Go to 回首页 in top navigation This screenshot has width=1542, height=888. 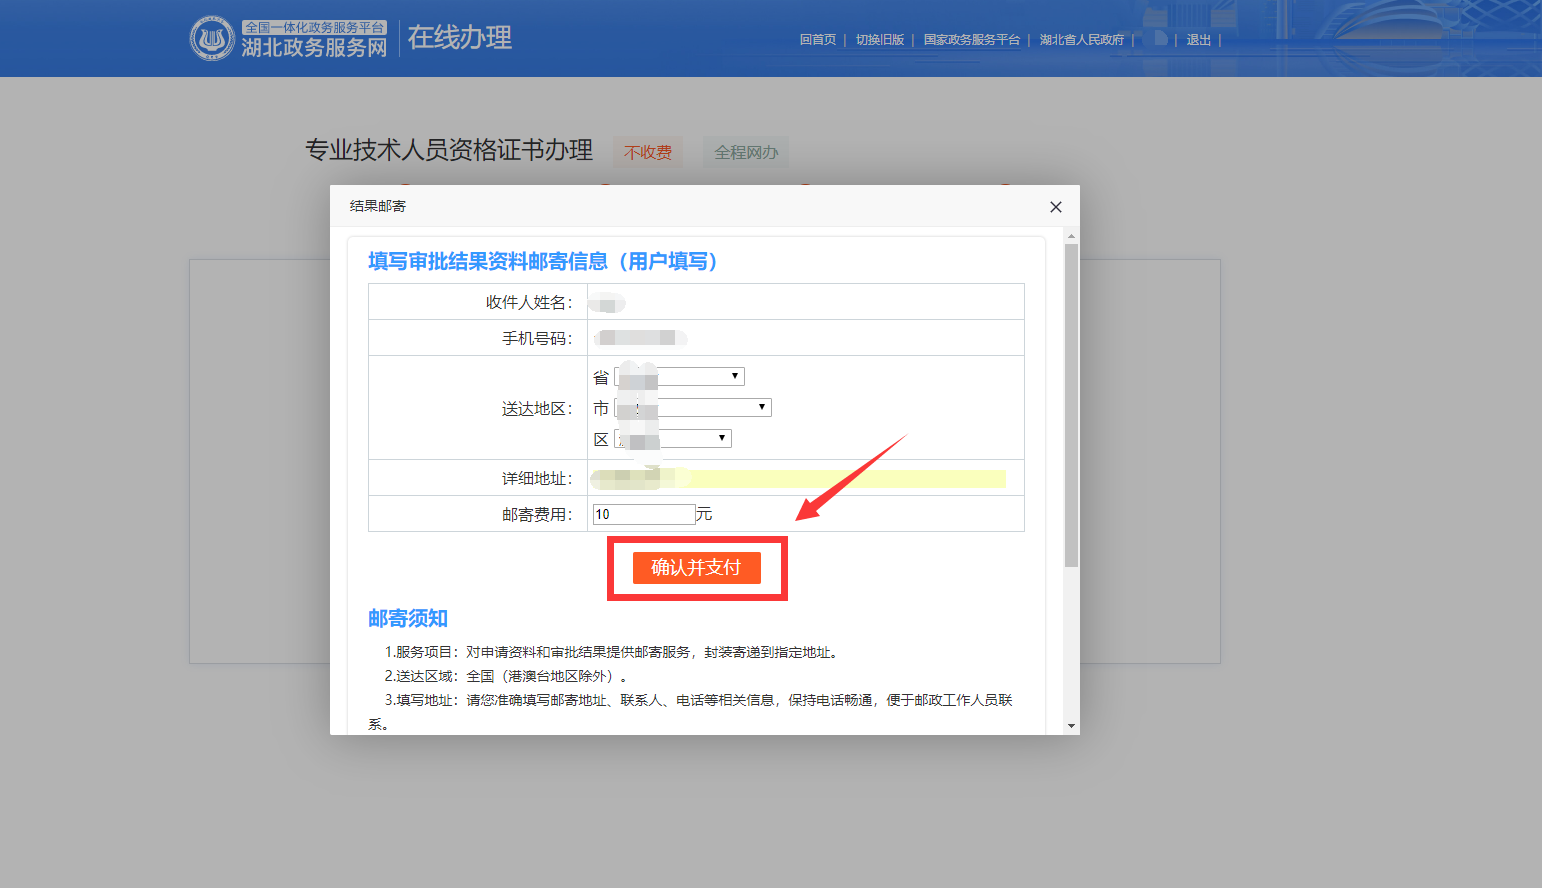click(x=817, y=40)
